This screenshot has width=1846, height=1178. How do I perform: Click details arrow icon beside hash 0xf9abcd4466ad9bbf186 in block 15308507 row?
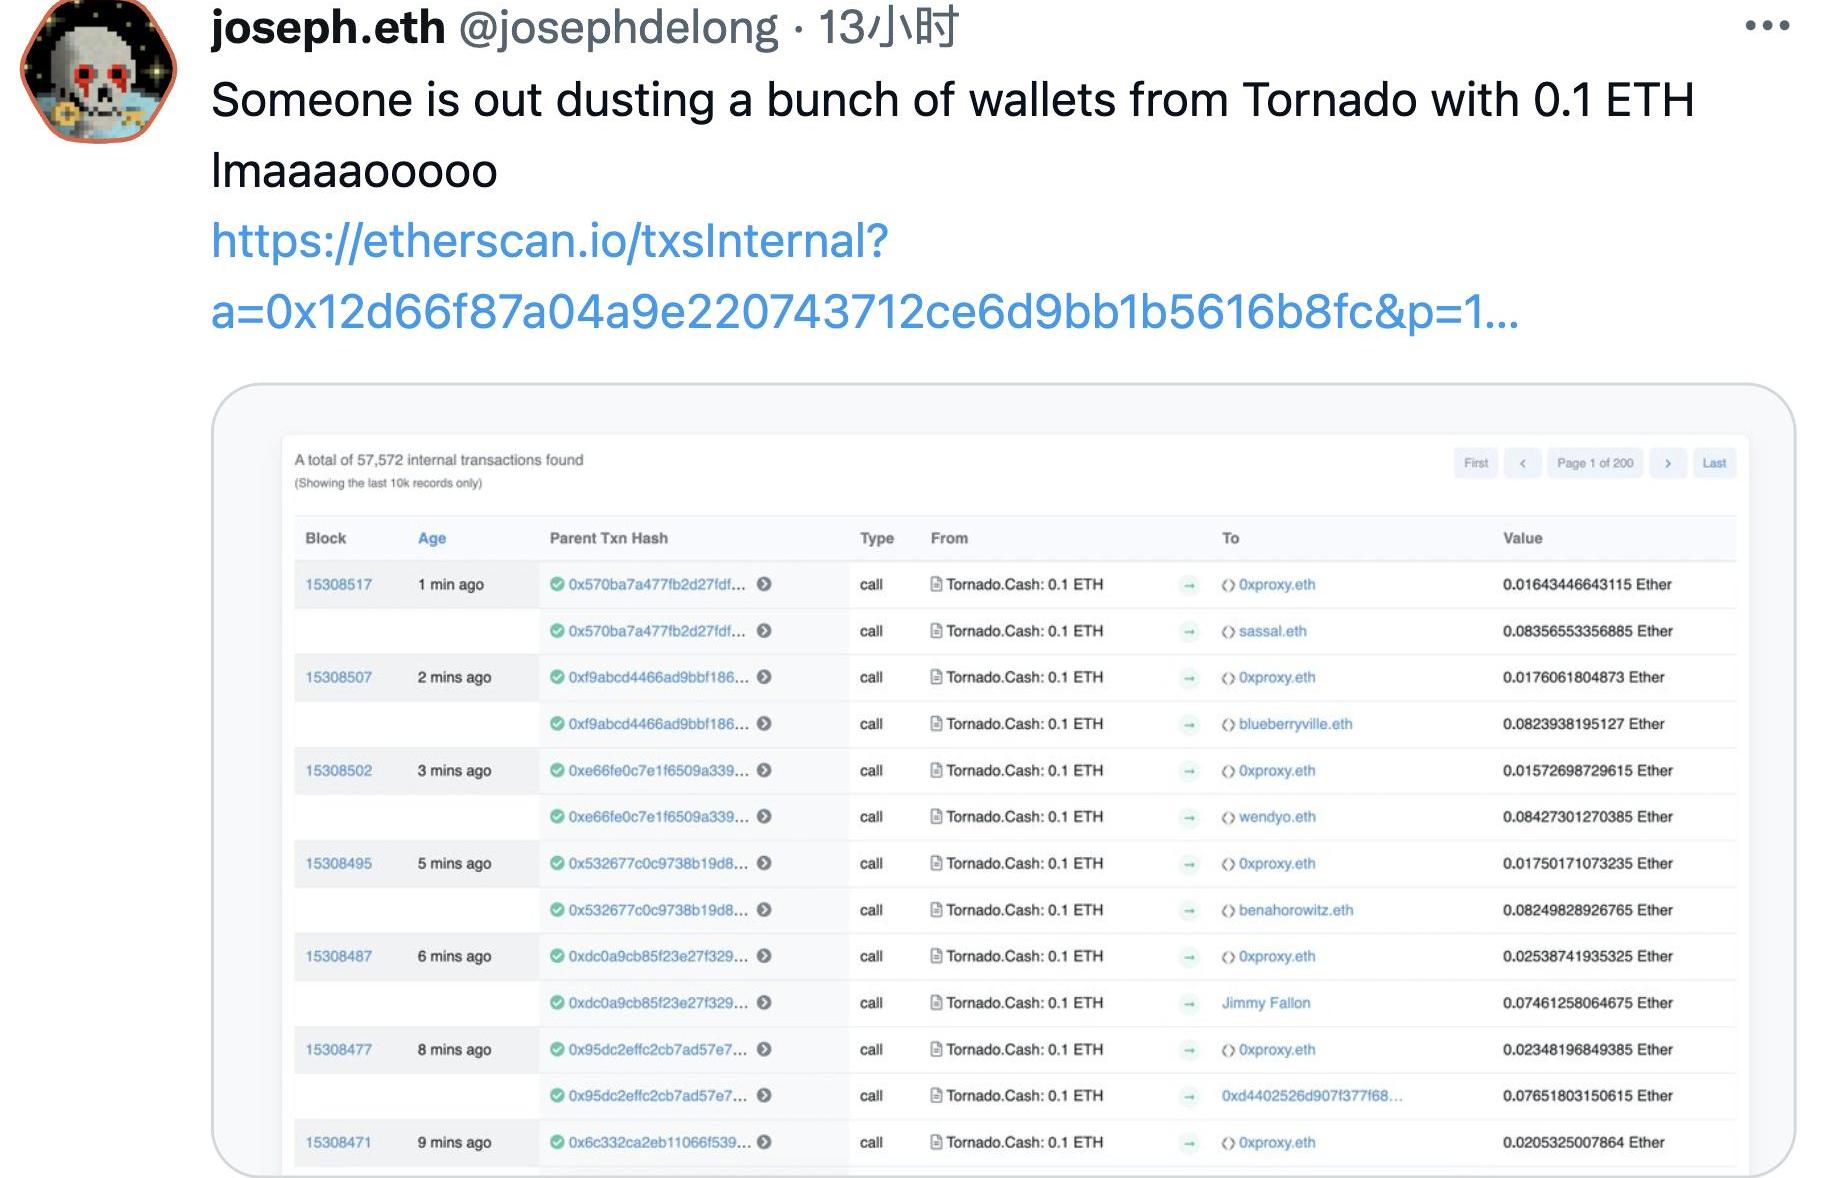pos(764,678)
